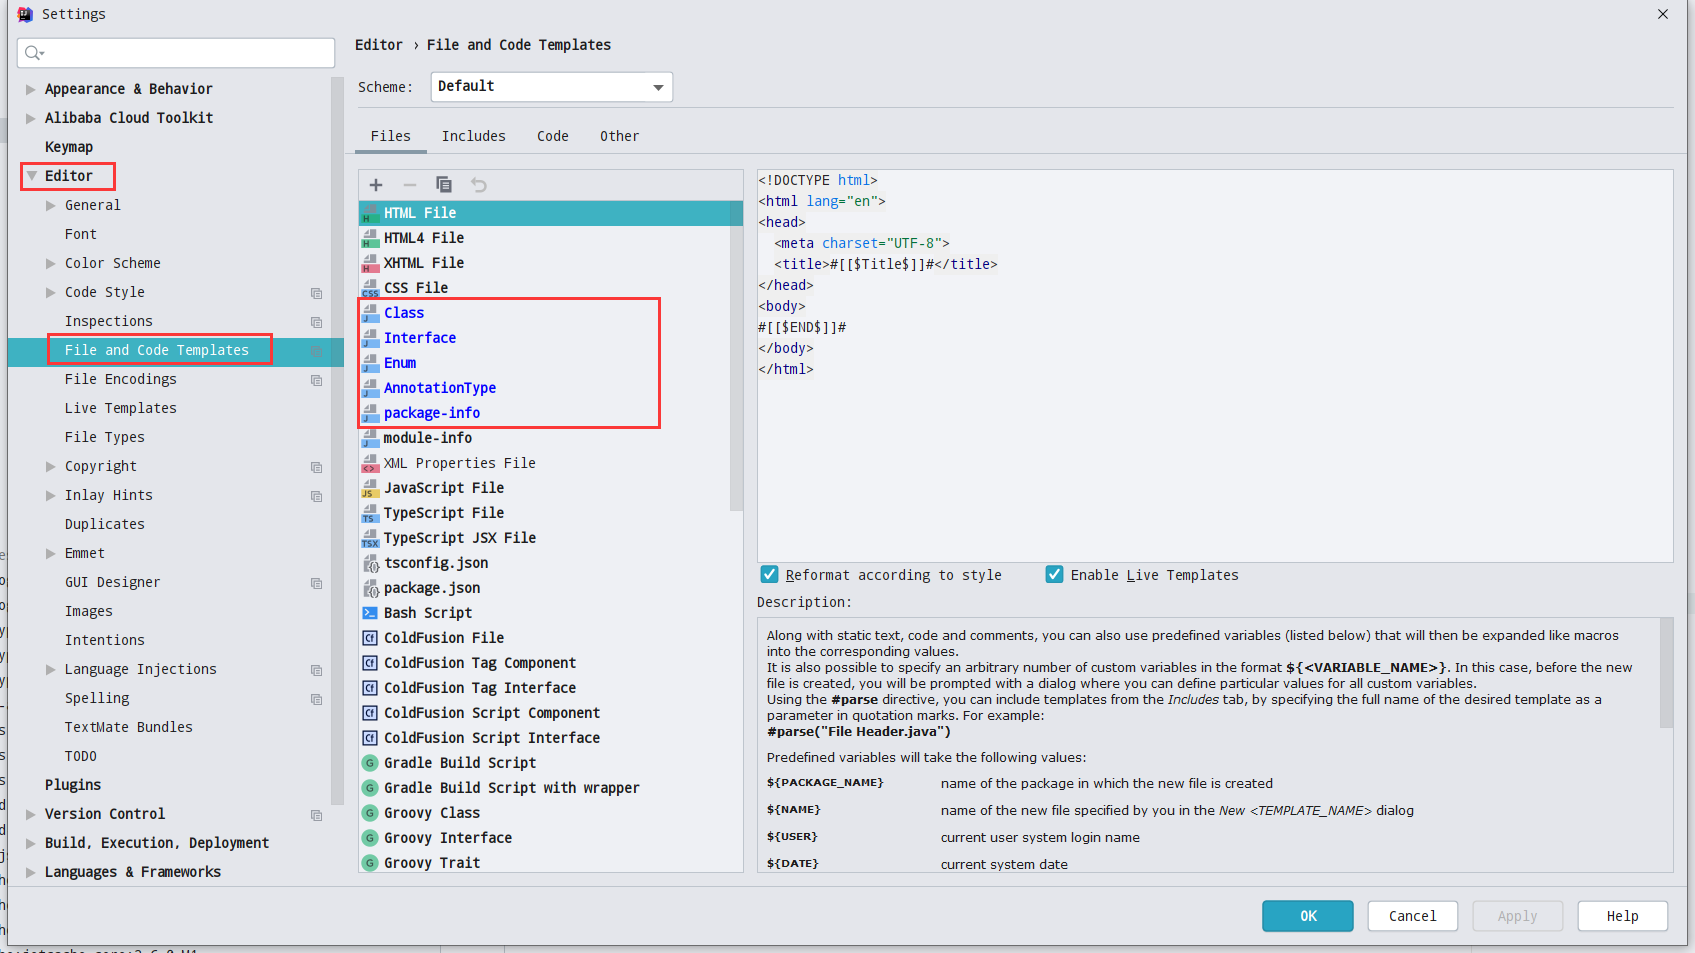Select Keymap in settings tree
The image size is (1695, 953).
pyautogui.click(x=69, y=147)
